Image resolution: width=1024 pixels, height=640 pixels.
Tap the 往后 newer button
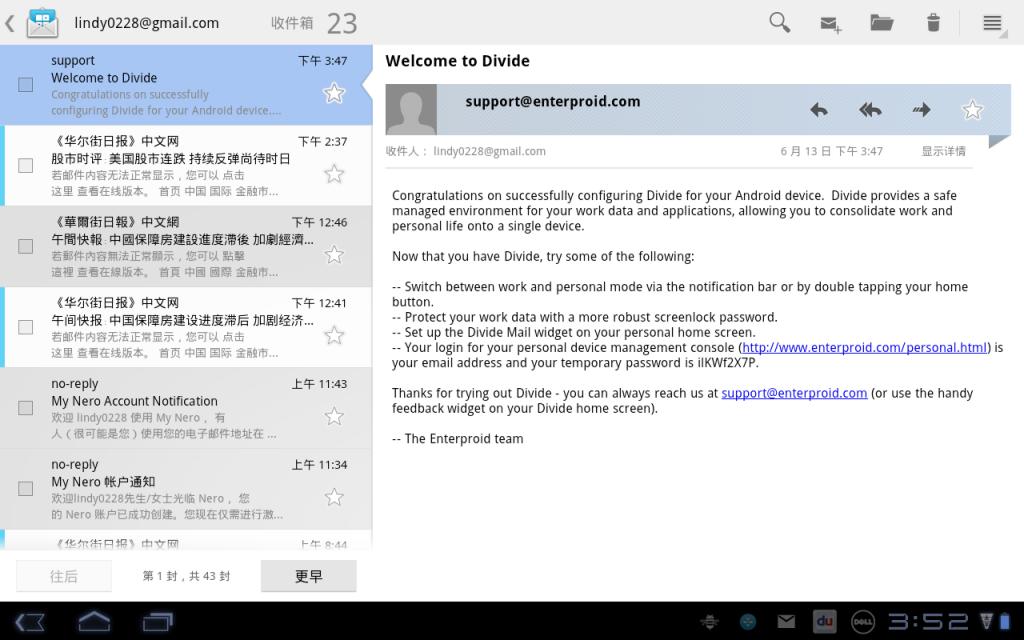(63, 576)
